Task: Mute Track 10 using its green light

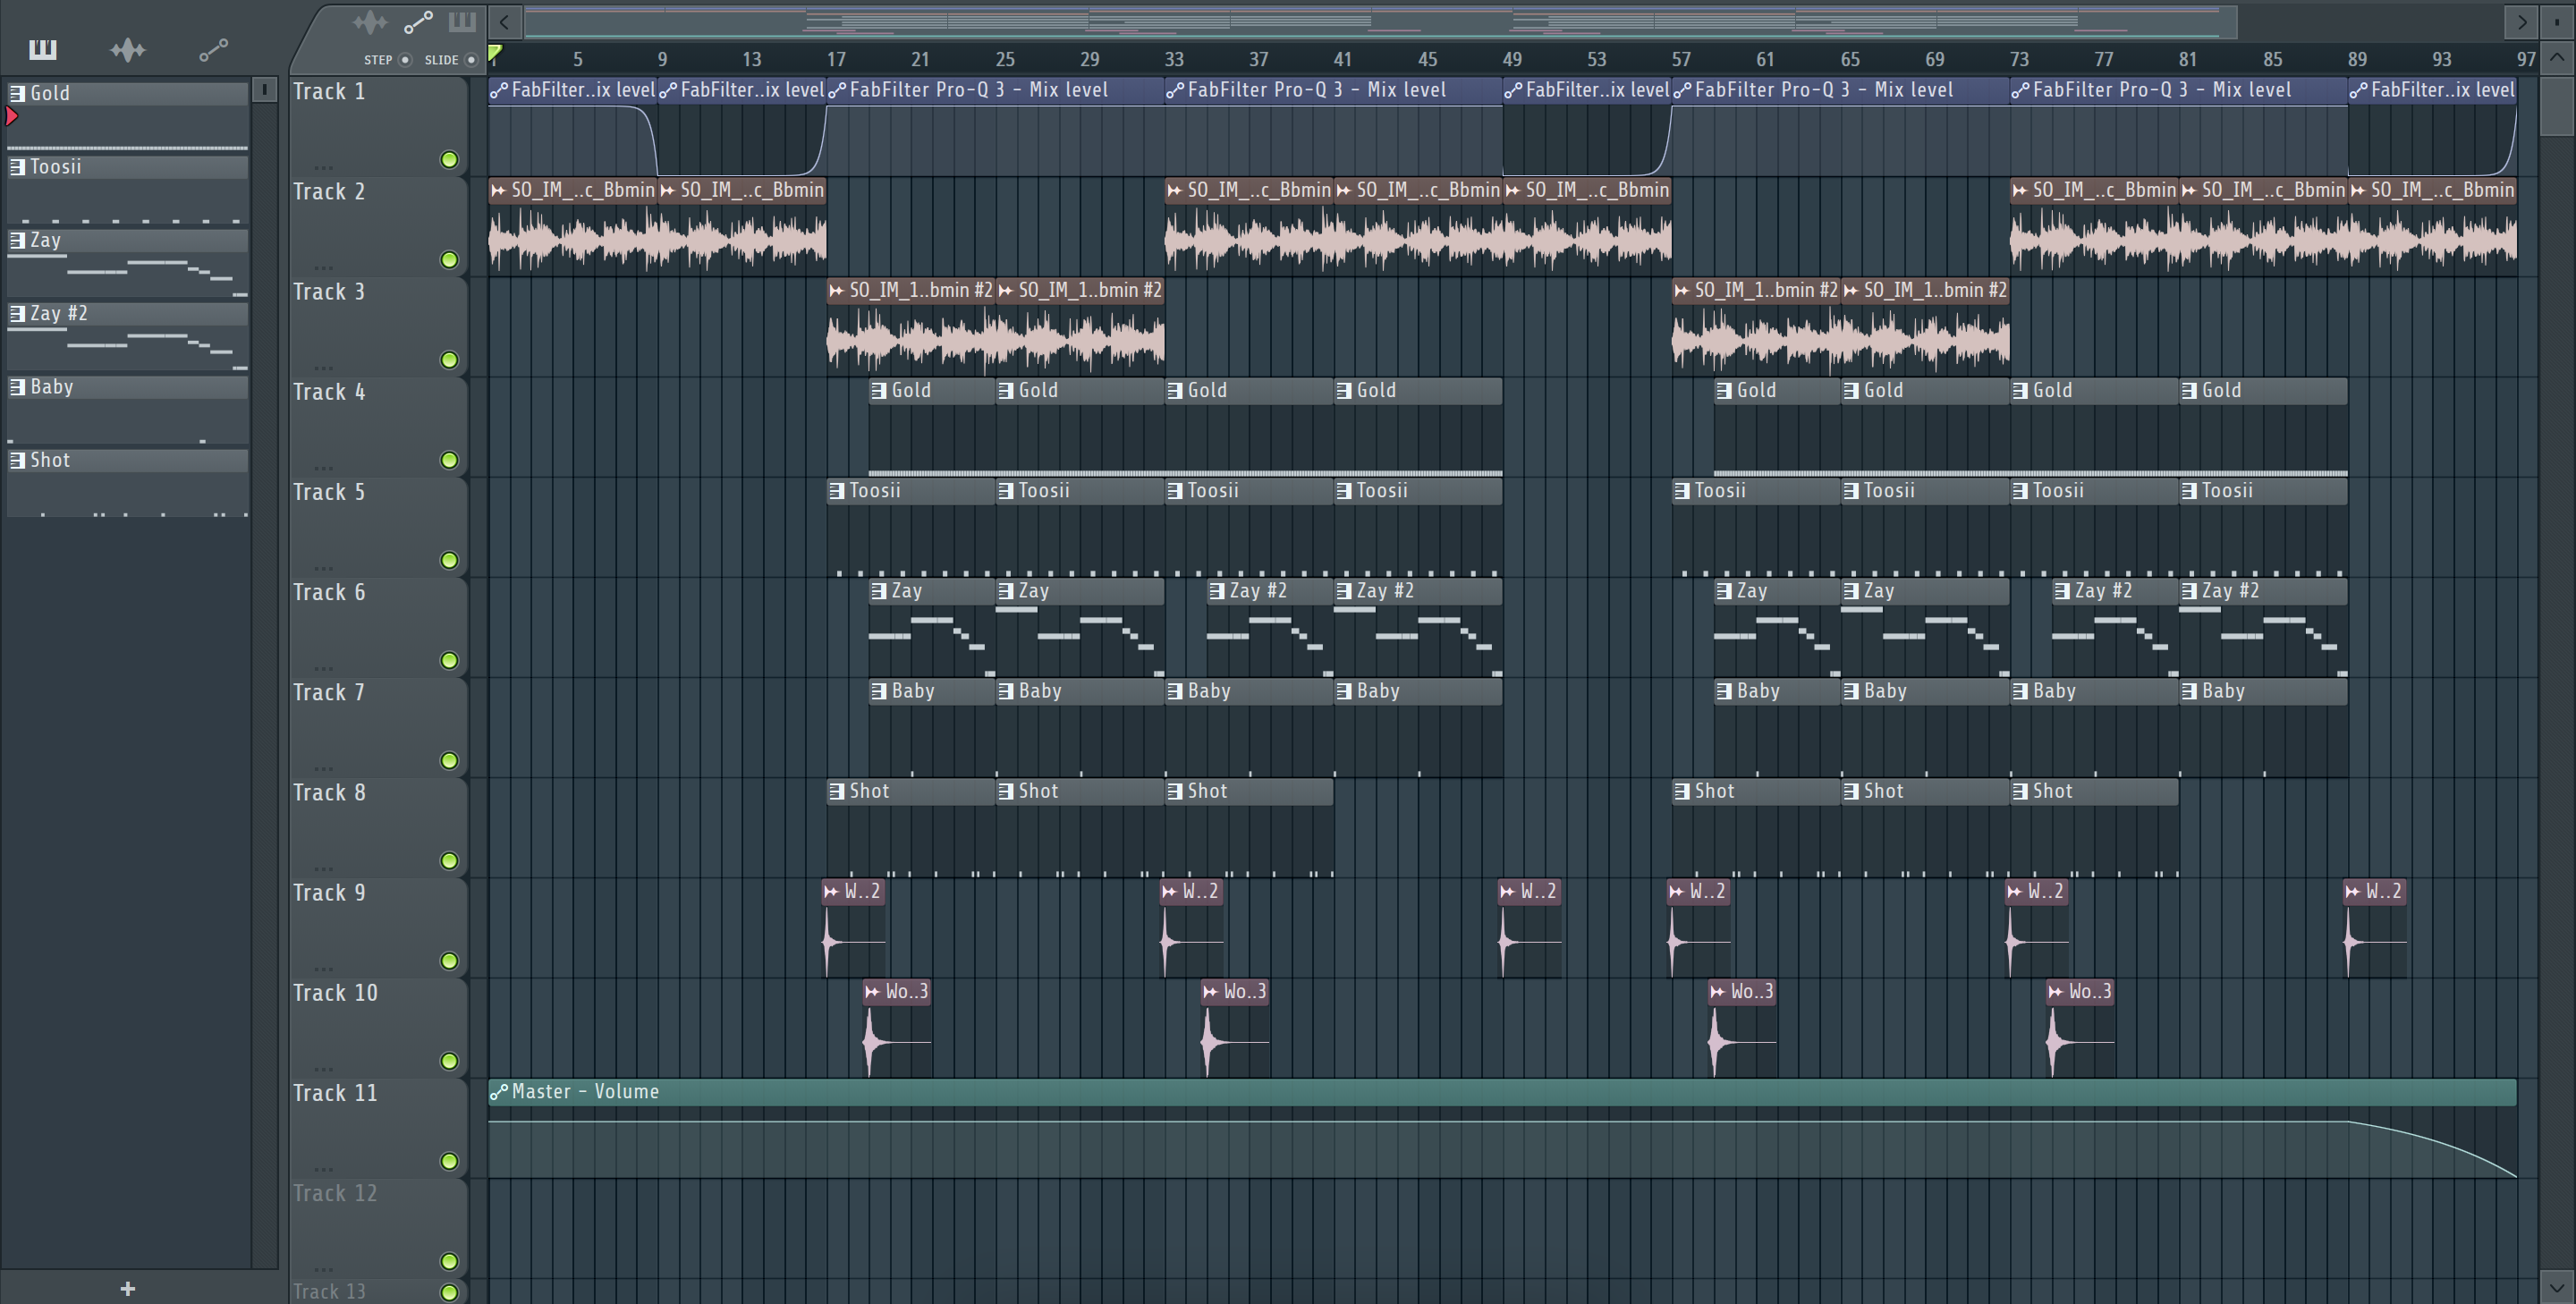Action: coord(449,1061)
